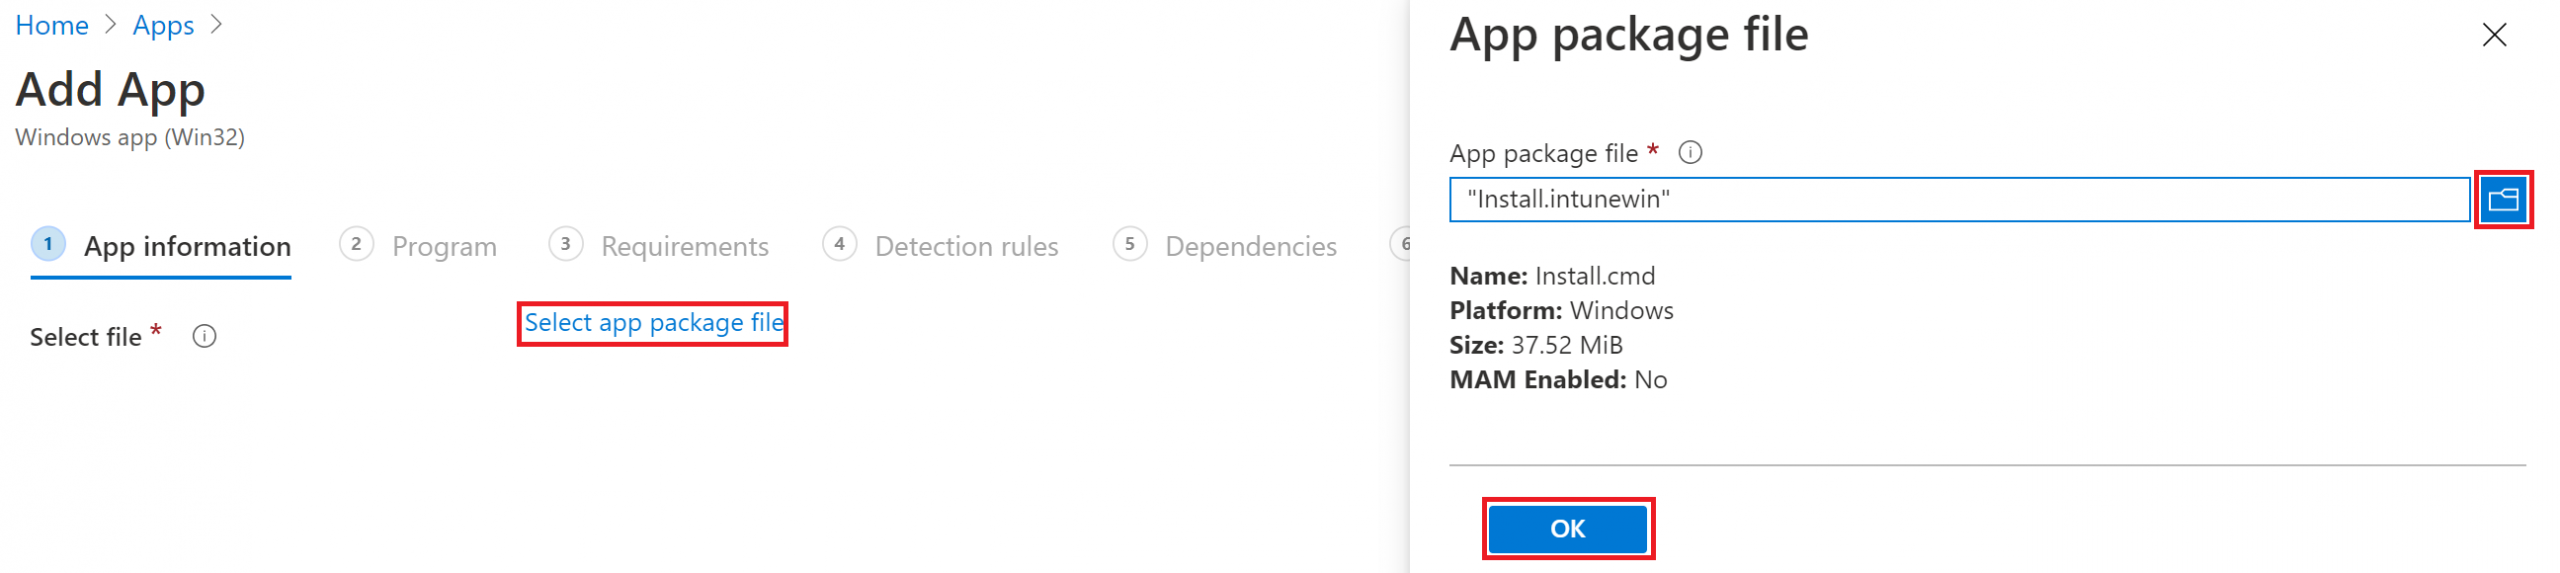This screenshot has width=2560, height=573.
Task: Click the Select app package file link
Action: pyautogui.click(x=653, y=323)
